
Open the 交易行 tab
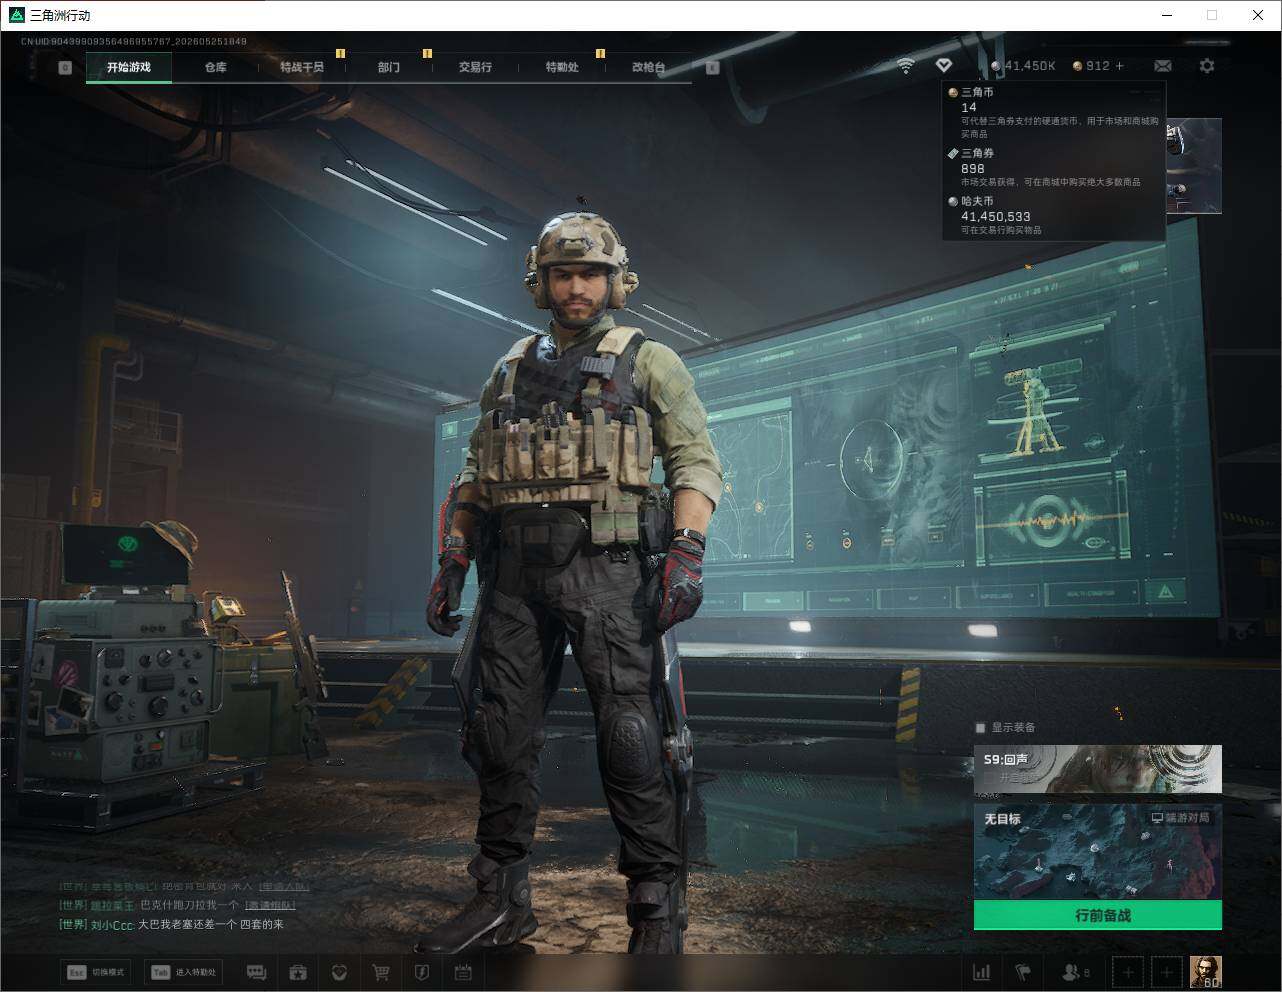pyautogui.click(x=475, y=67)
